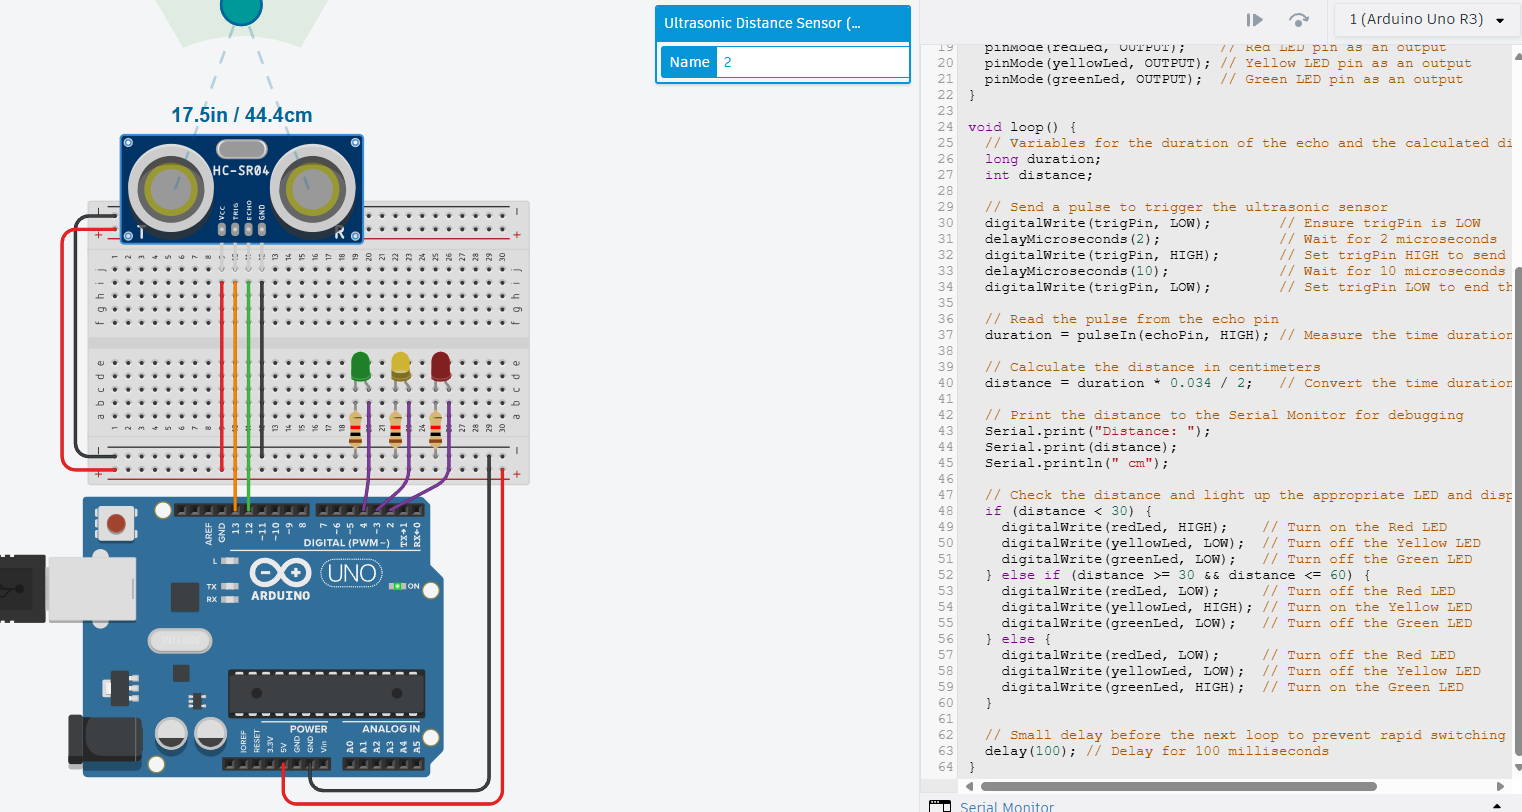The height and width of the screenshot is (812, 1522).
Task: Click the 'Name' label in sensor panel
Action: (x=689, y=62)
